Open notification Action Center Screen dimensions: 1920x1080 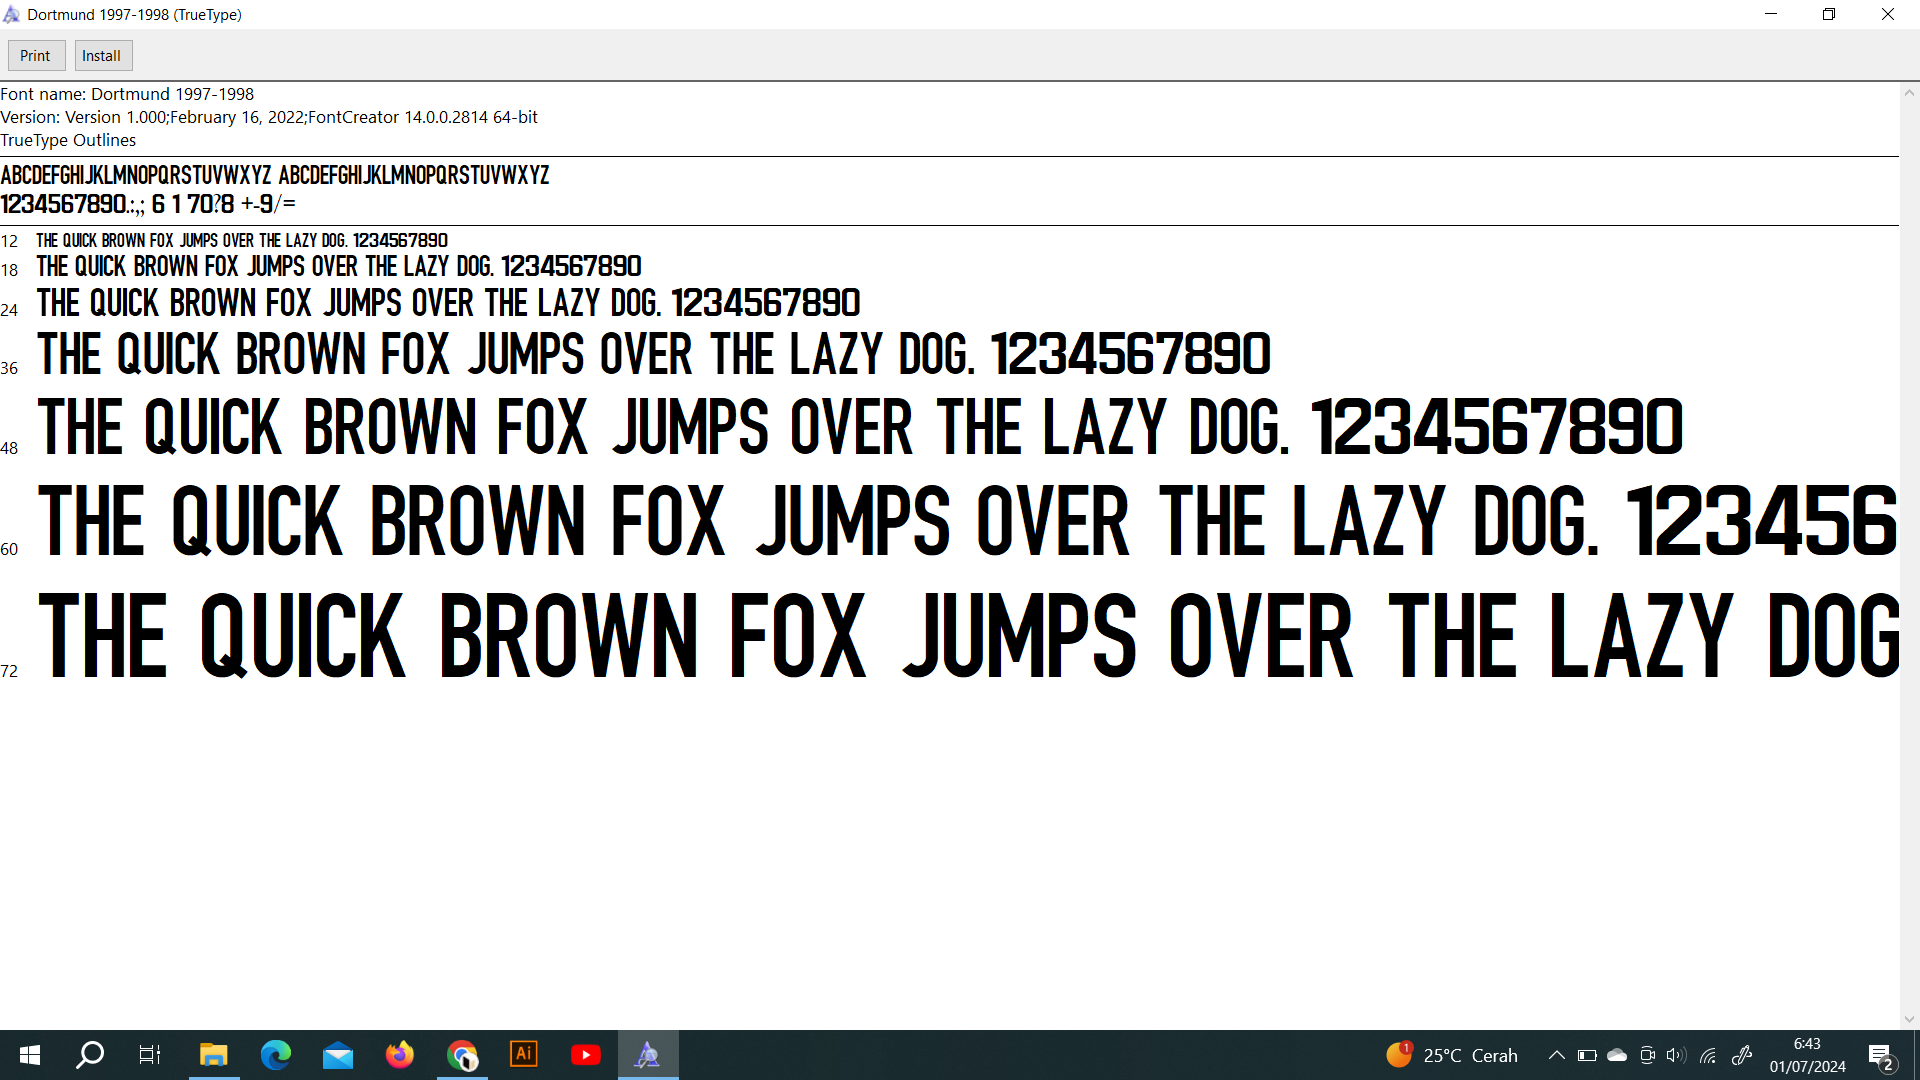click(x=1880, y=1056)
